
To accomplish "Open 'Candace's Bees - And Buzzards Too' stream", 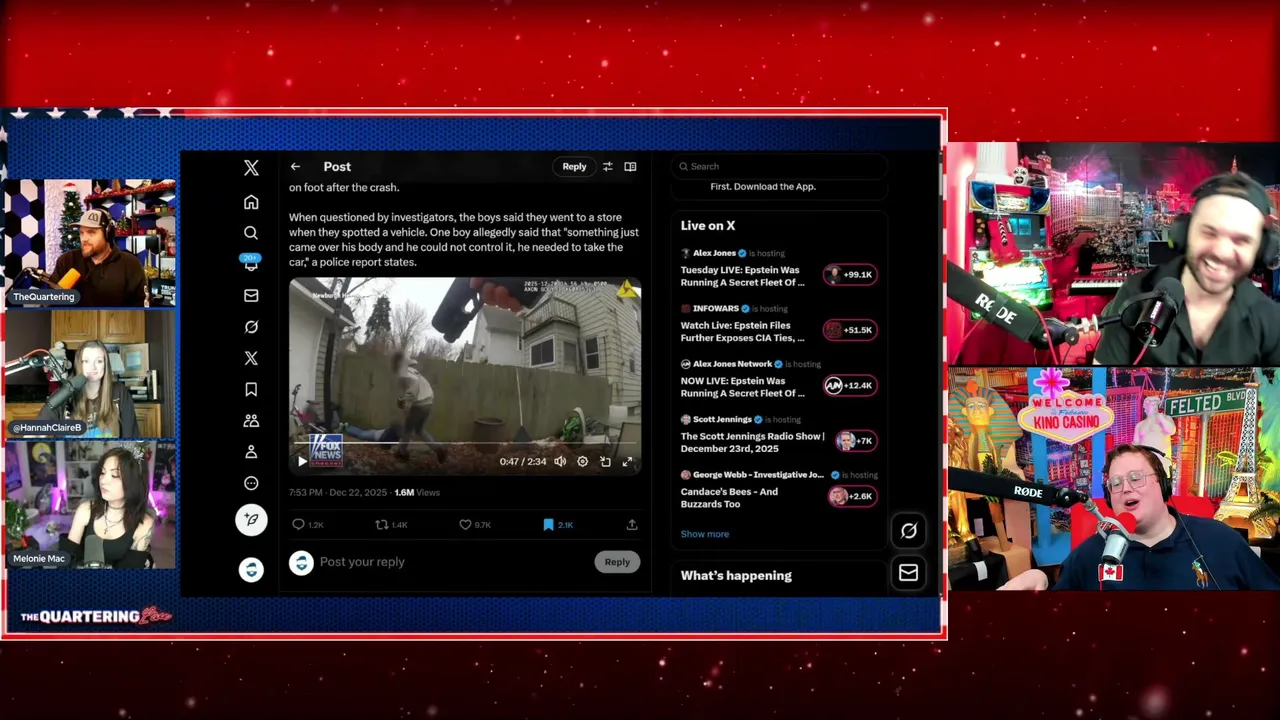I will (730, 498).
